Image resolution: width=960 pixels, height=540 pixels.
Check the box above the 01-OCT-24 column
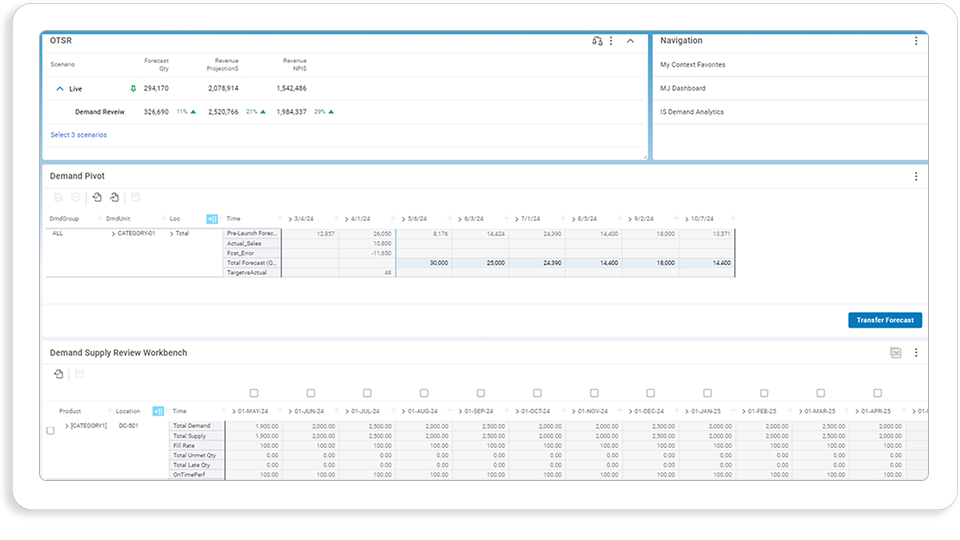pyautogui.click(x=538, y=393)
